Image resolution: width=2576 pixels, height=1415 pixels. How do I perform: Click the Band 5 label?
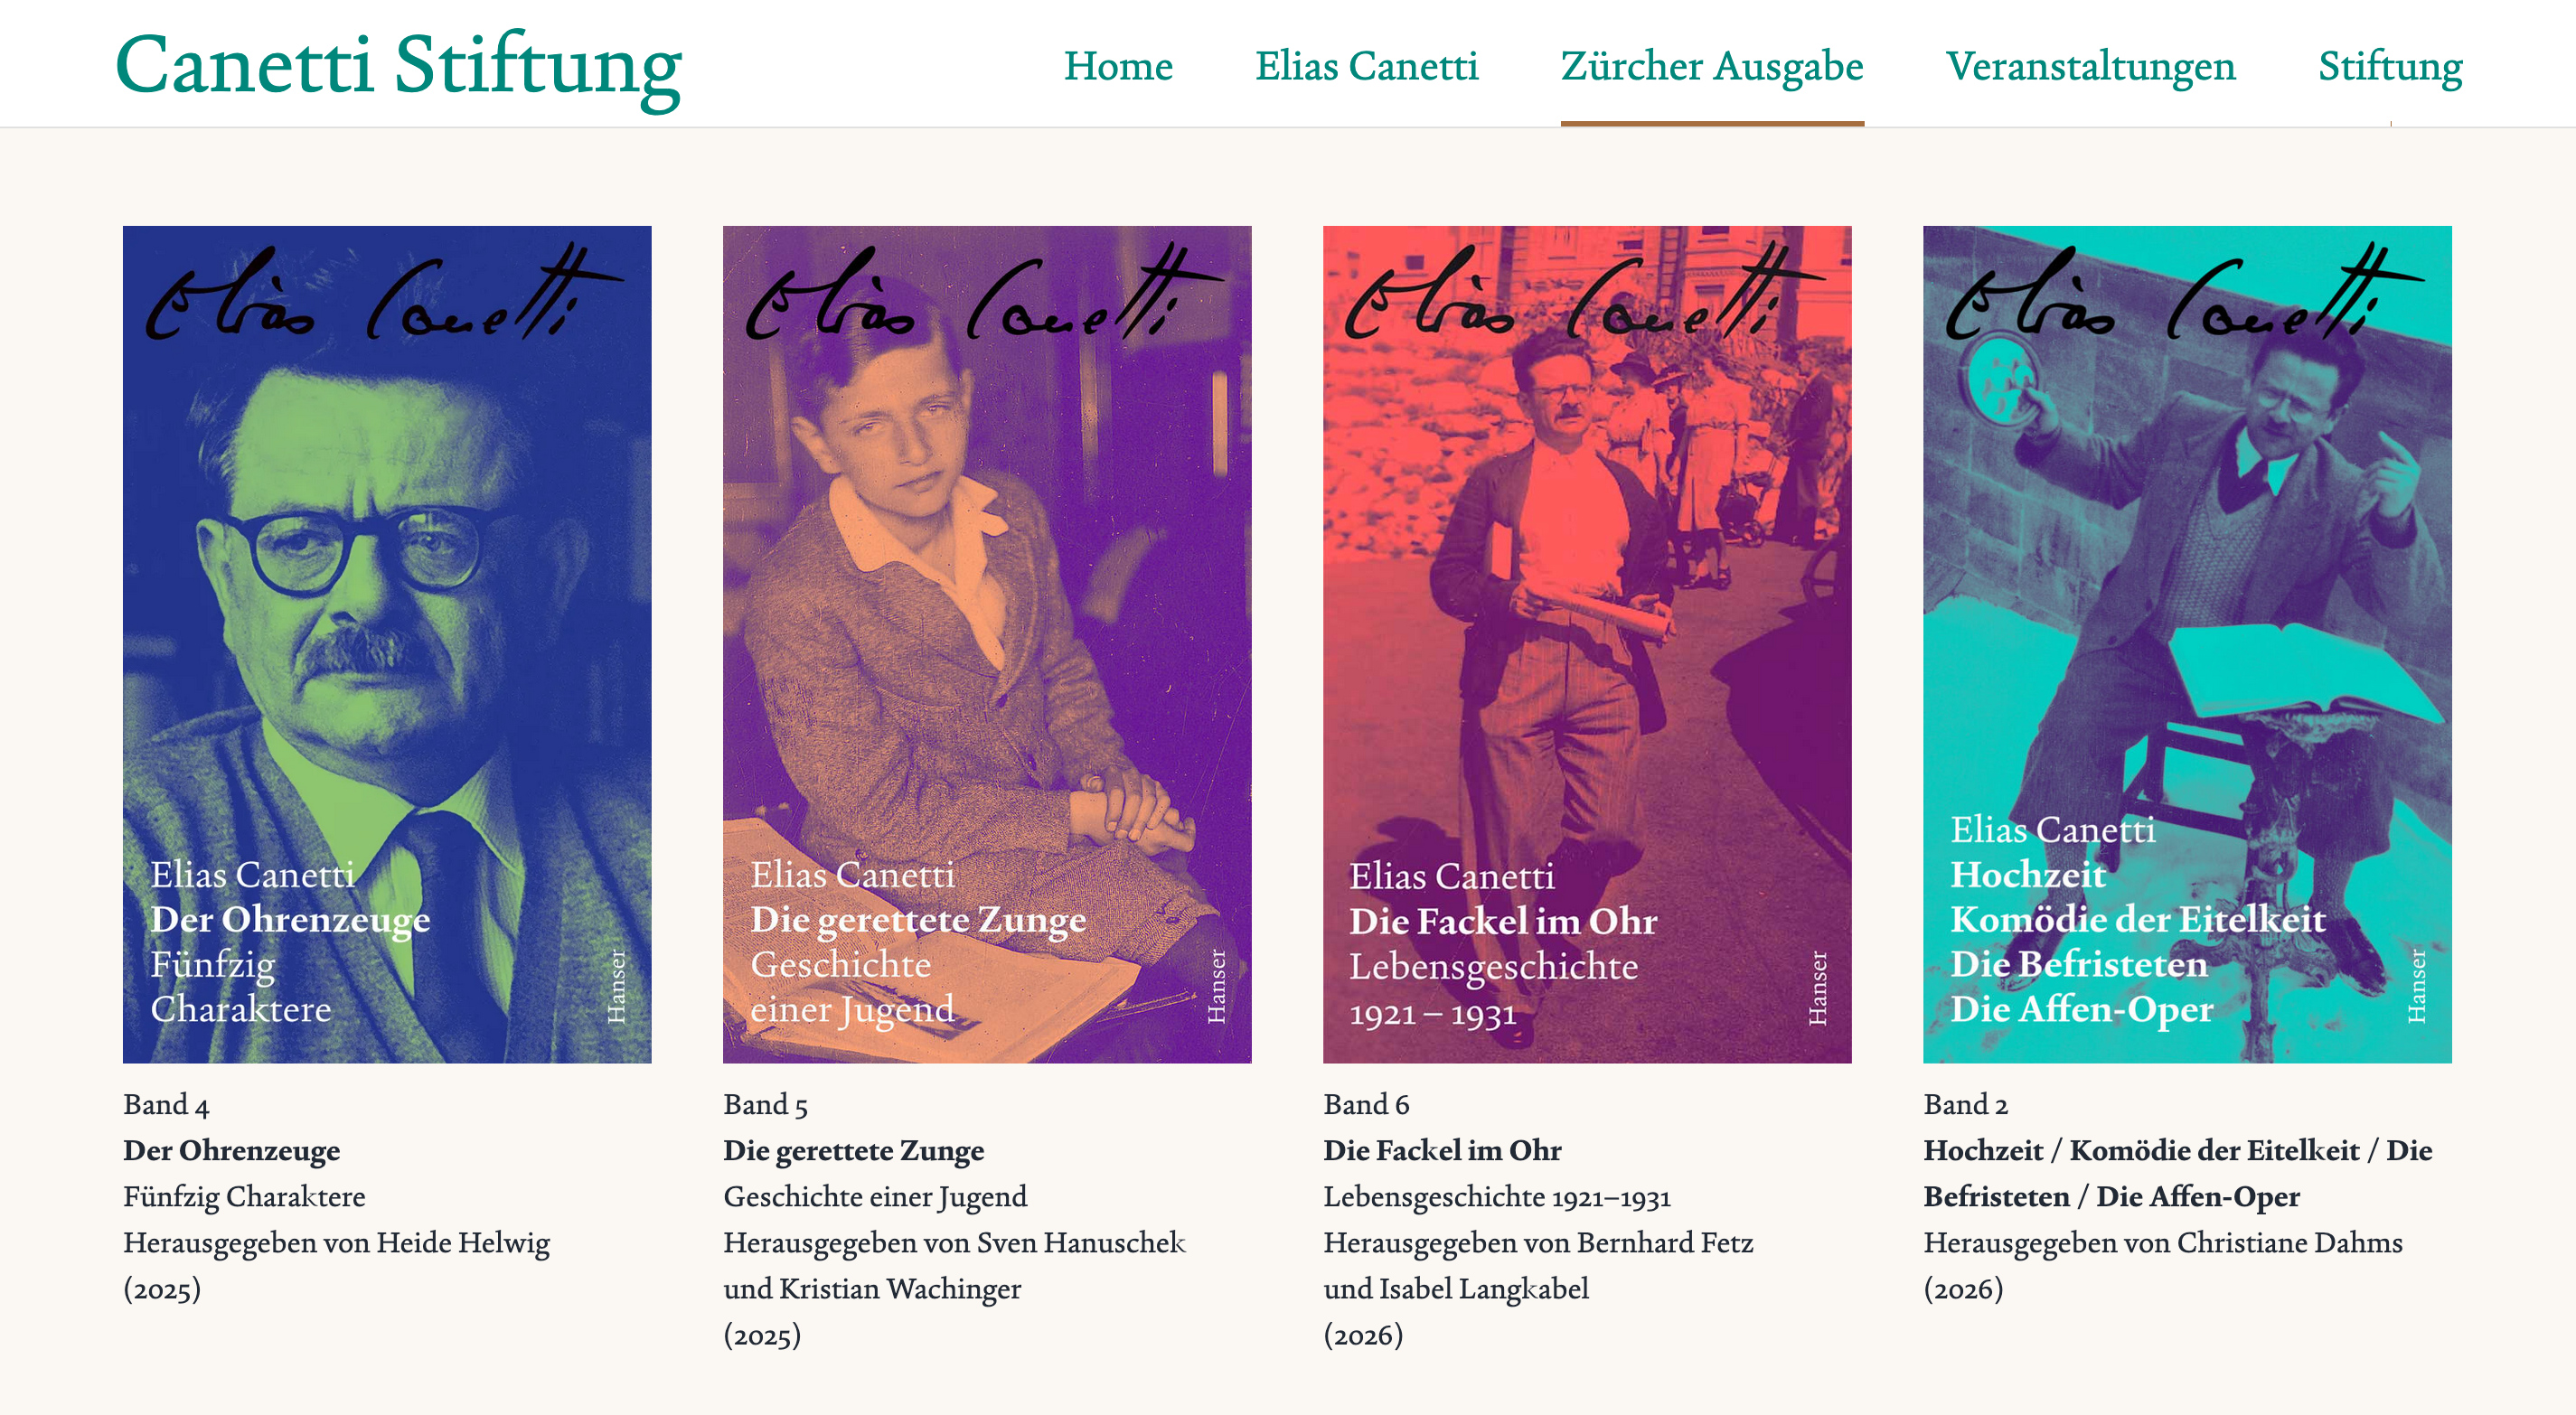(x=765, y=1104)
